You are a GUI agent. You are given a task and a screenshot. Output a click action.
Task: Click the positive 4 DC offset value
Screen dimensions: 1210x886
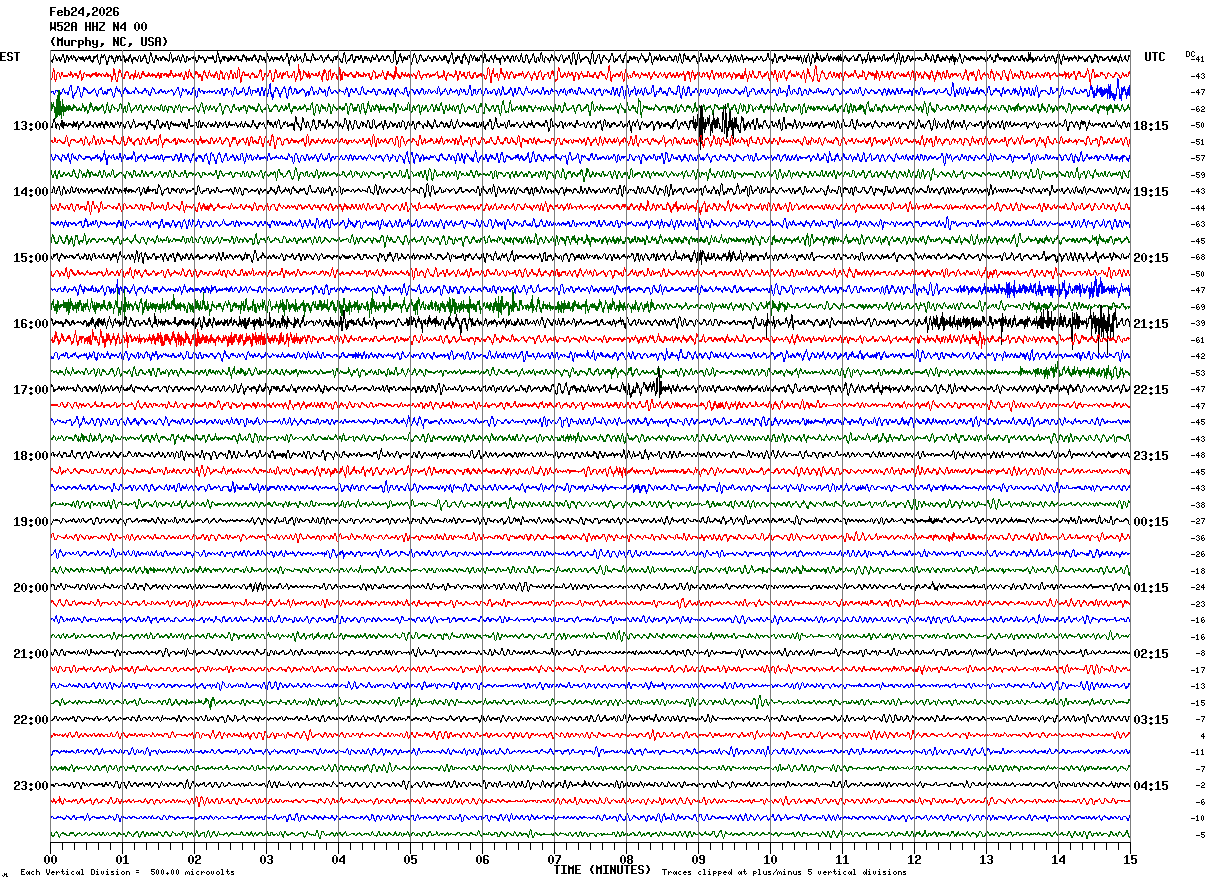(x=1202, y=736)
